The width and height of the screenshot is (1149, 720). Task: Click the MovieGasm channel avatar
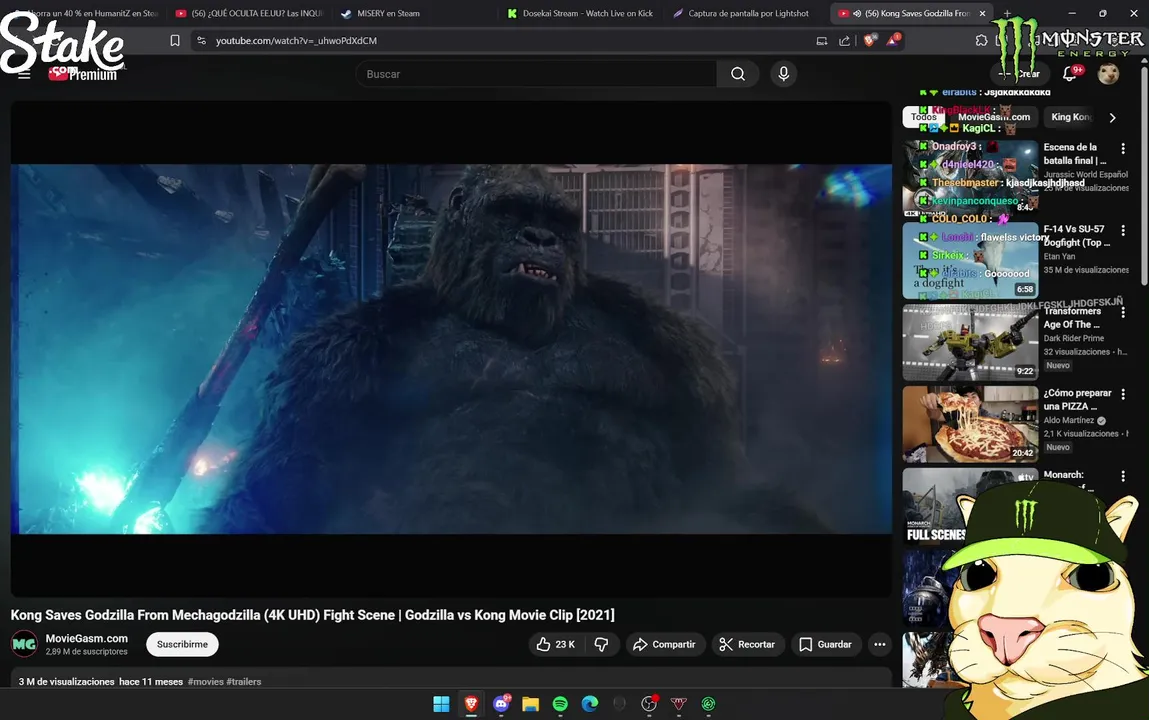tap(24, 645)
